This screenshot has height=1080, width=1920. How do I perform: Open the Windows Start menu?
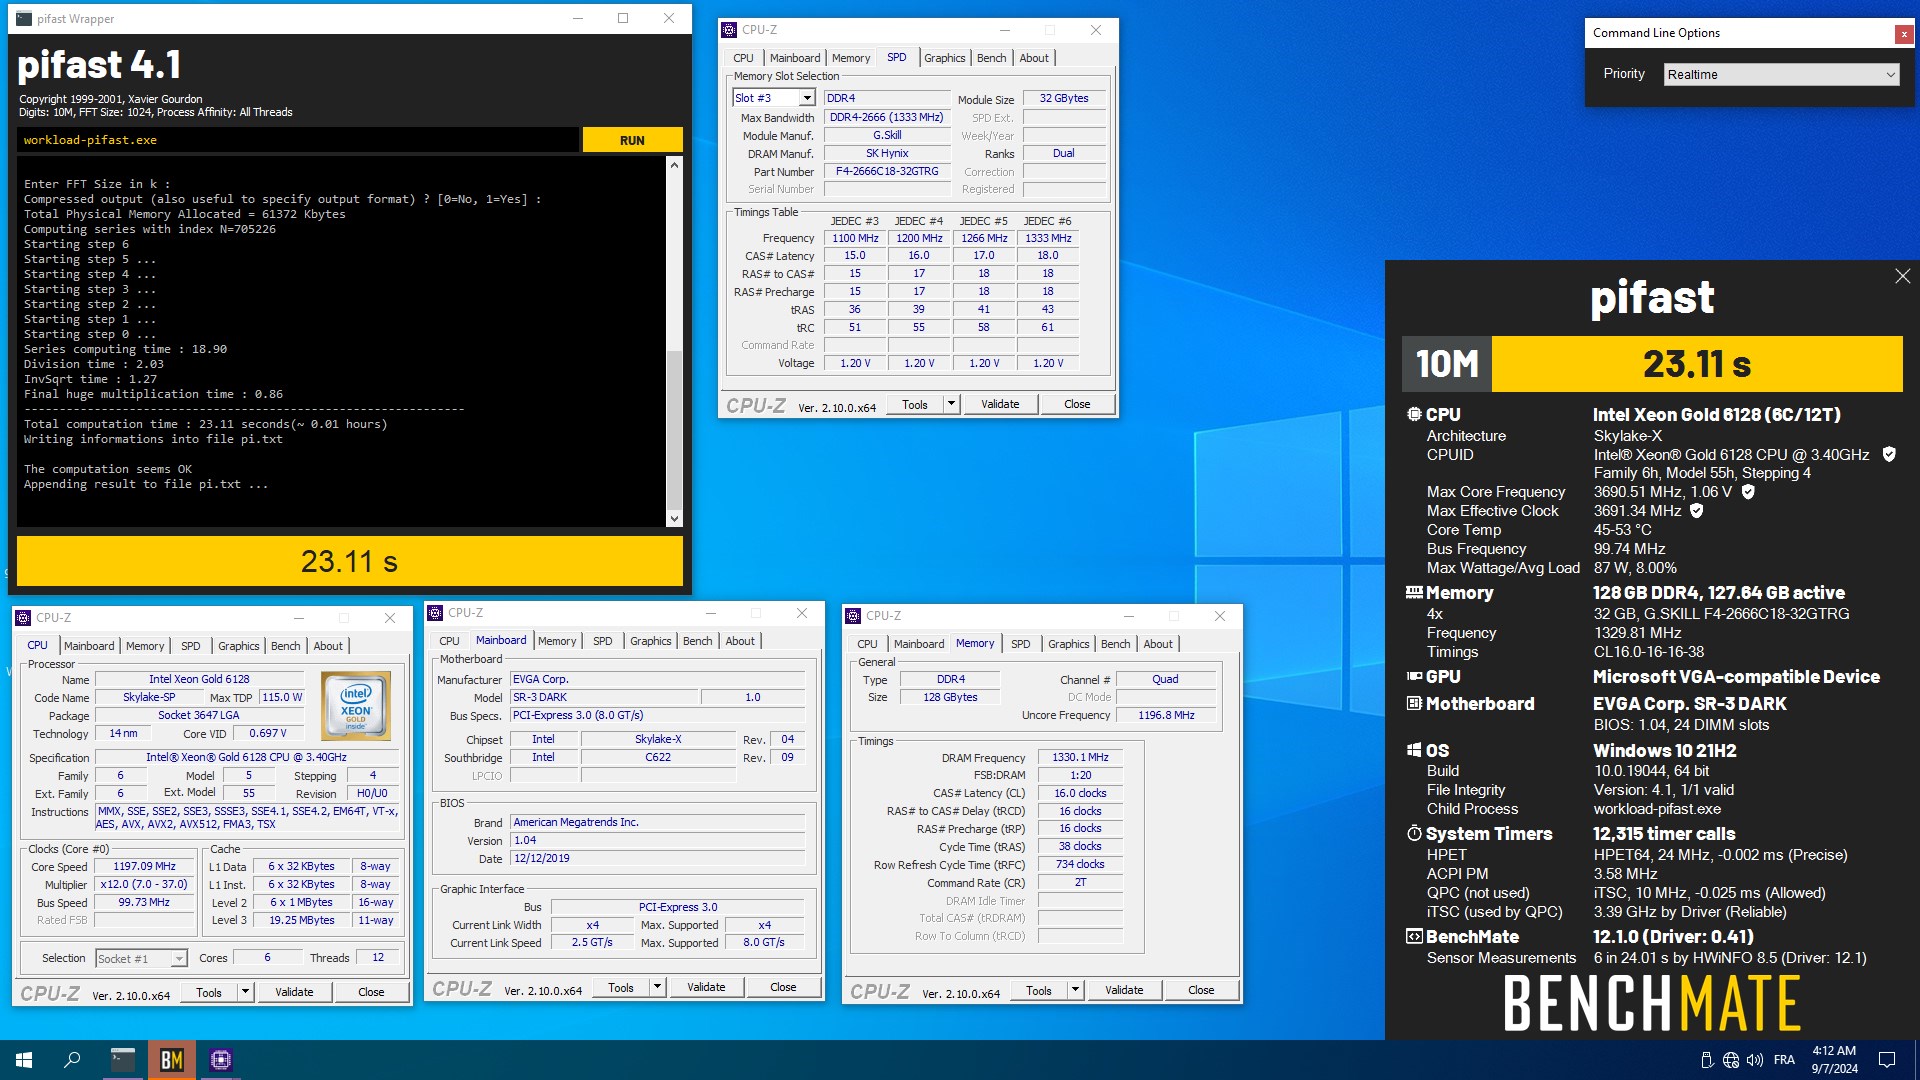point(24,1060)
